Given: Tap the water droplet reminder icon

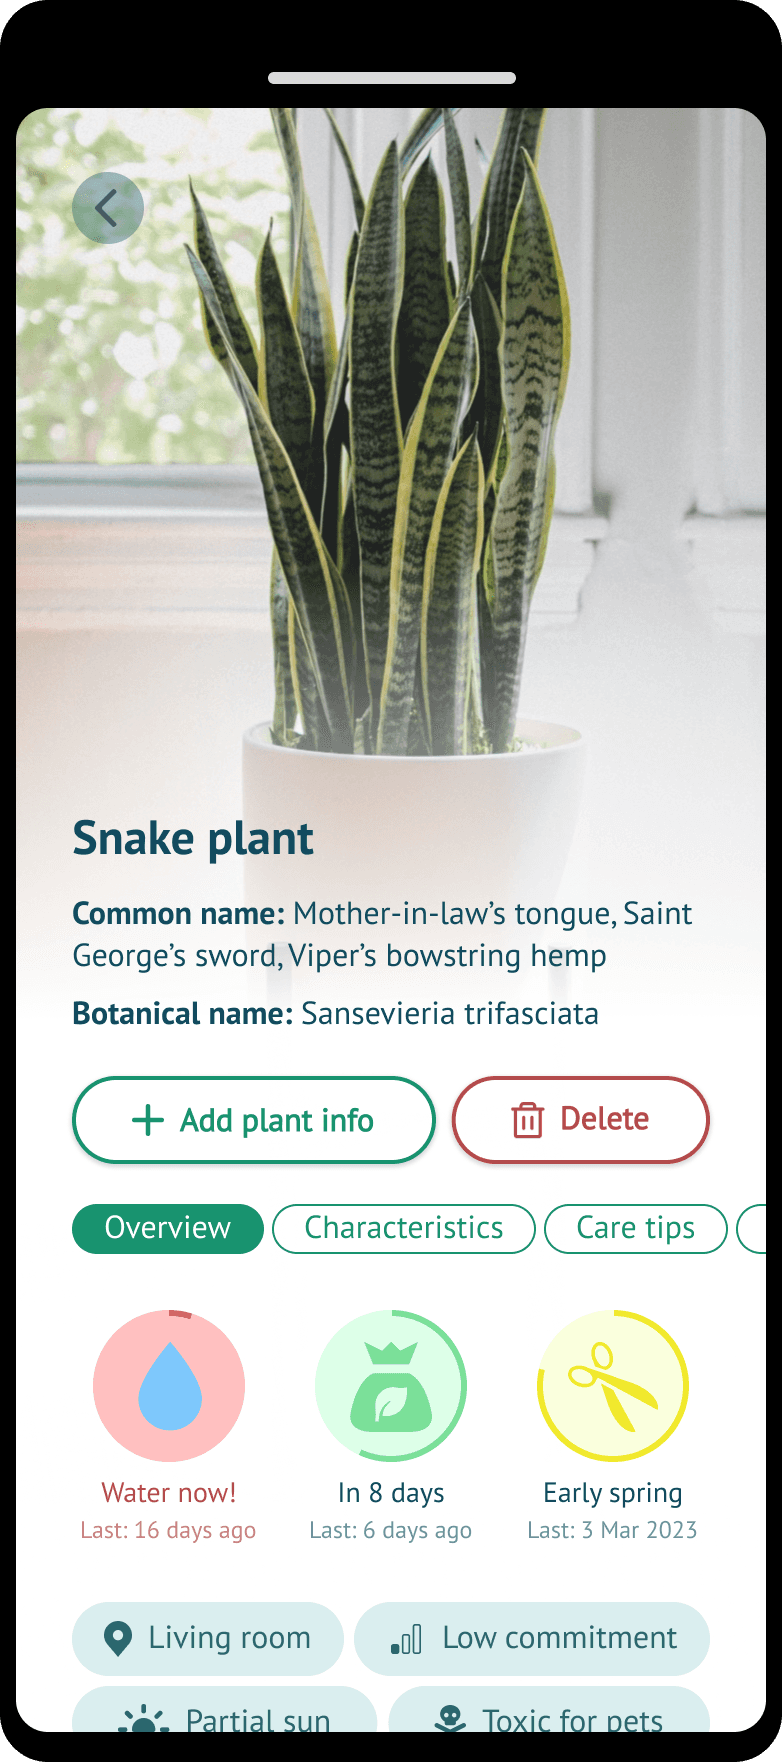Looking at the screenshot, I should point(169,1386).
